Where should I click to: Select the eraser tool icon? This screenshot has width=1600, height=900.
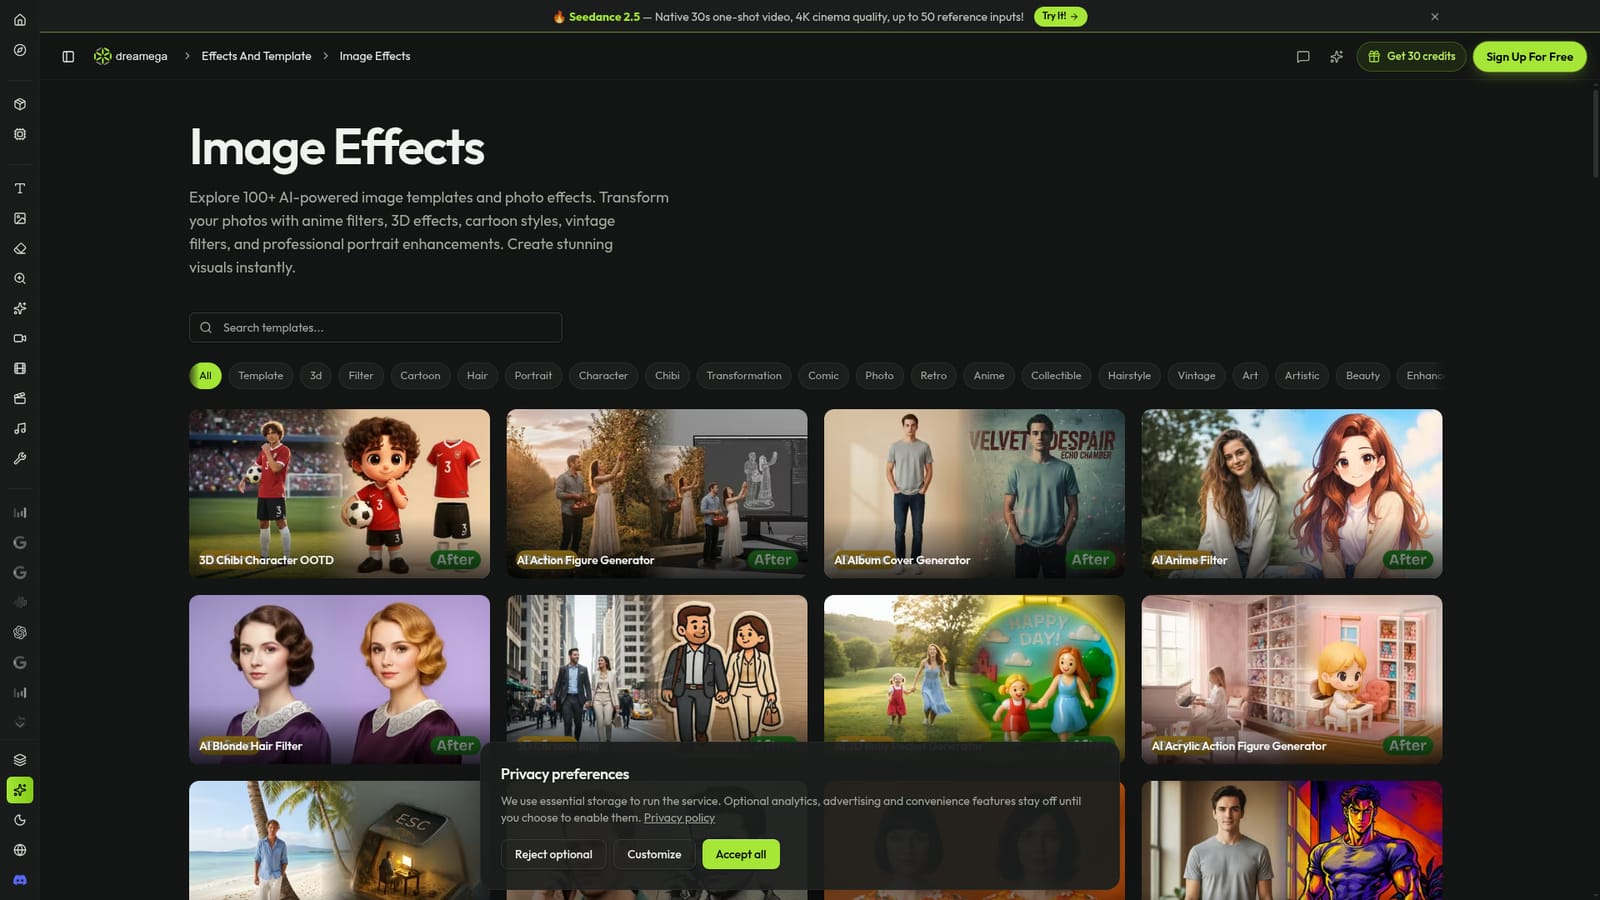20,248
